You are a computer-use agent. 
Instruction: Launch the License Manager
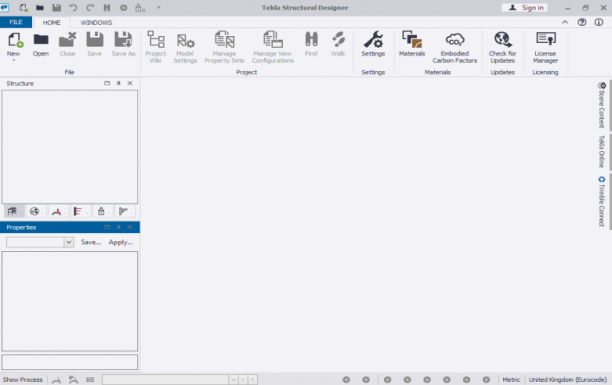545,47
